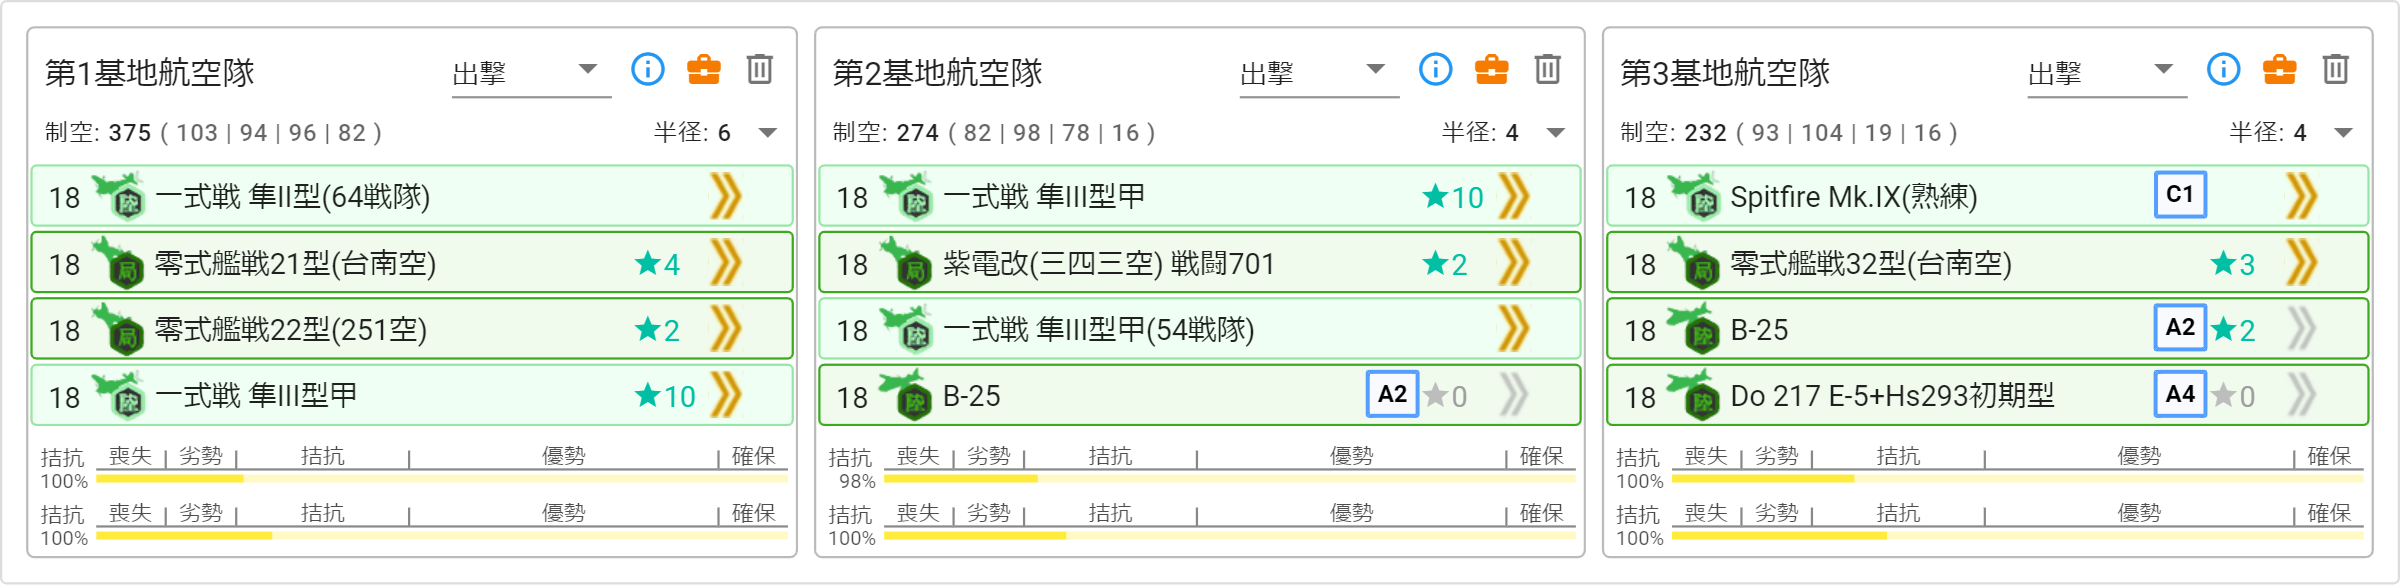
Task: Click aircraft type icon of Spitfire Mk.IX(熟練)
Action: (1696, 196)
